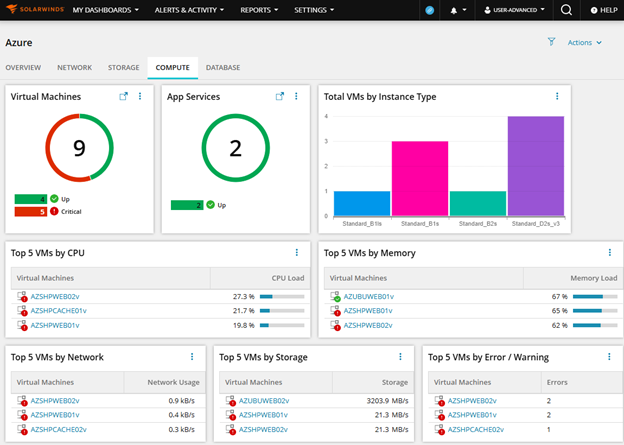Open AZSHPWEB01v in Memory table

[368, 311]
